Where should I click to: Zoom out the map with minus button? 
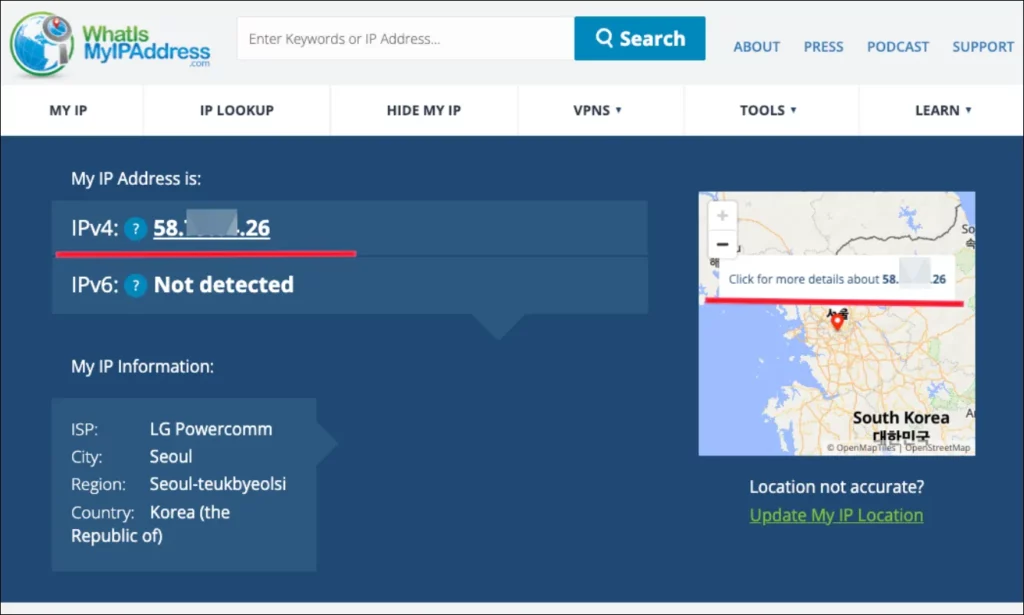(722, 244)
